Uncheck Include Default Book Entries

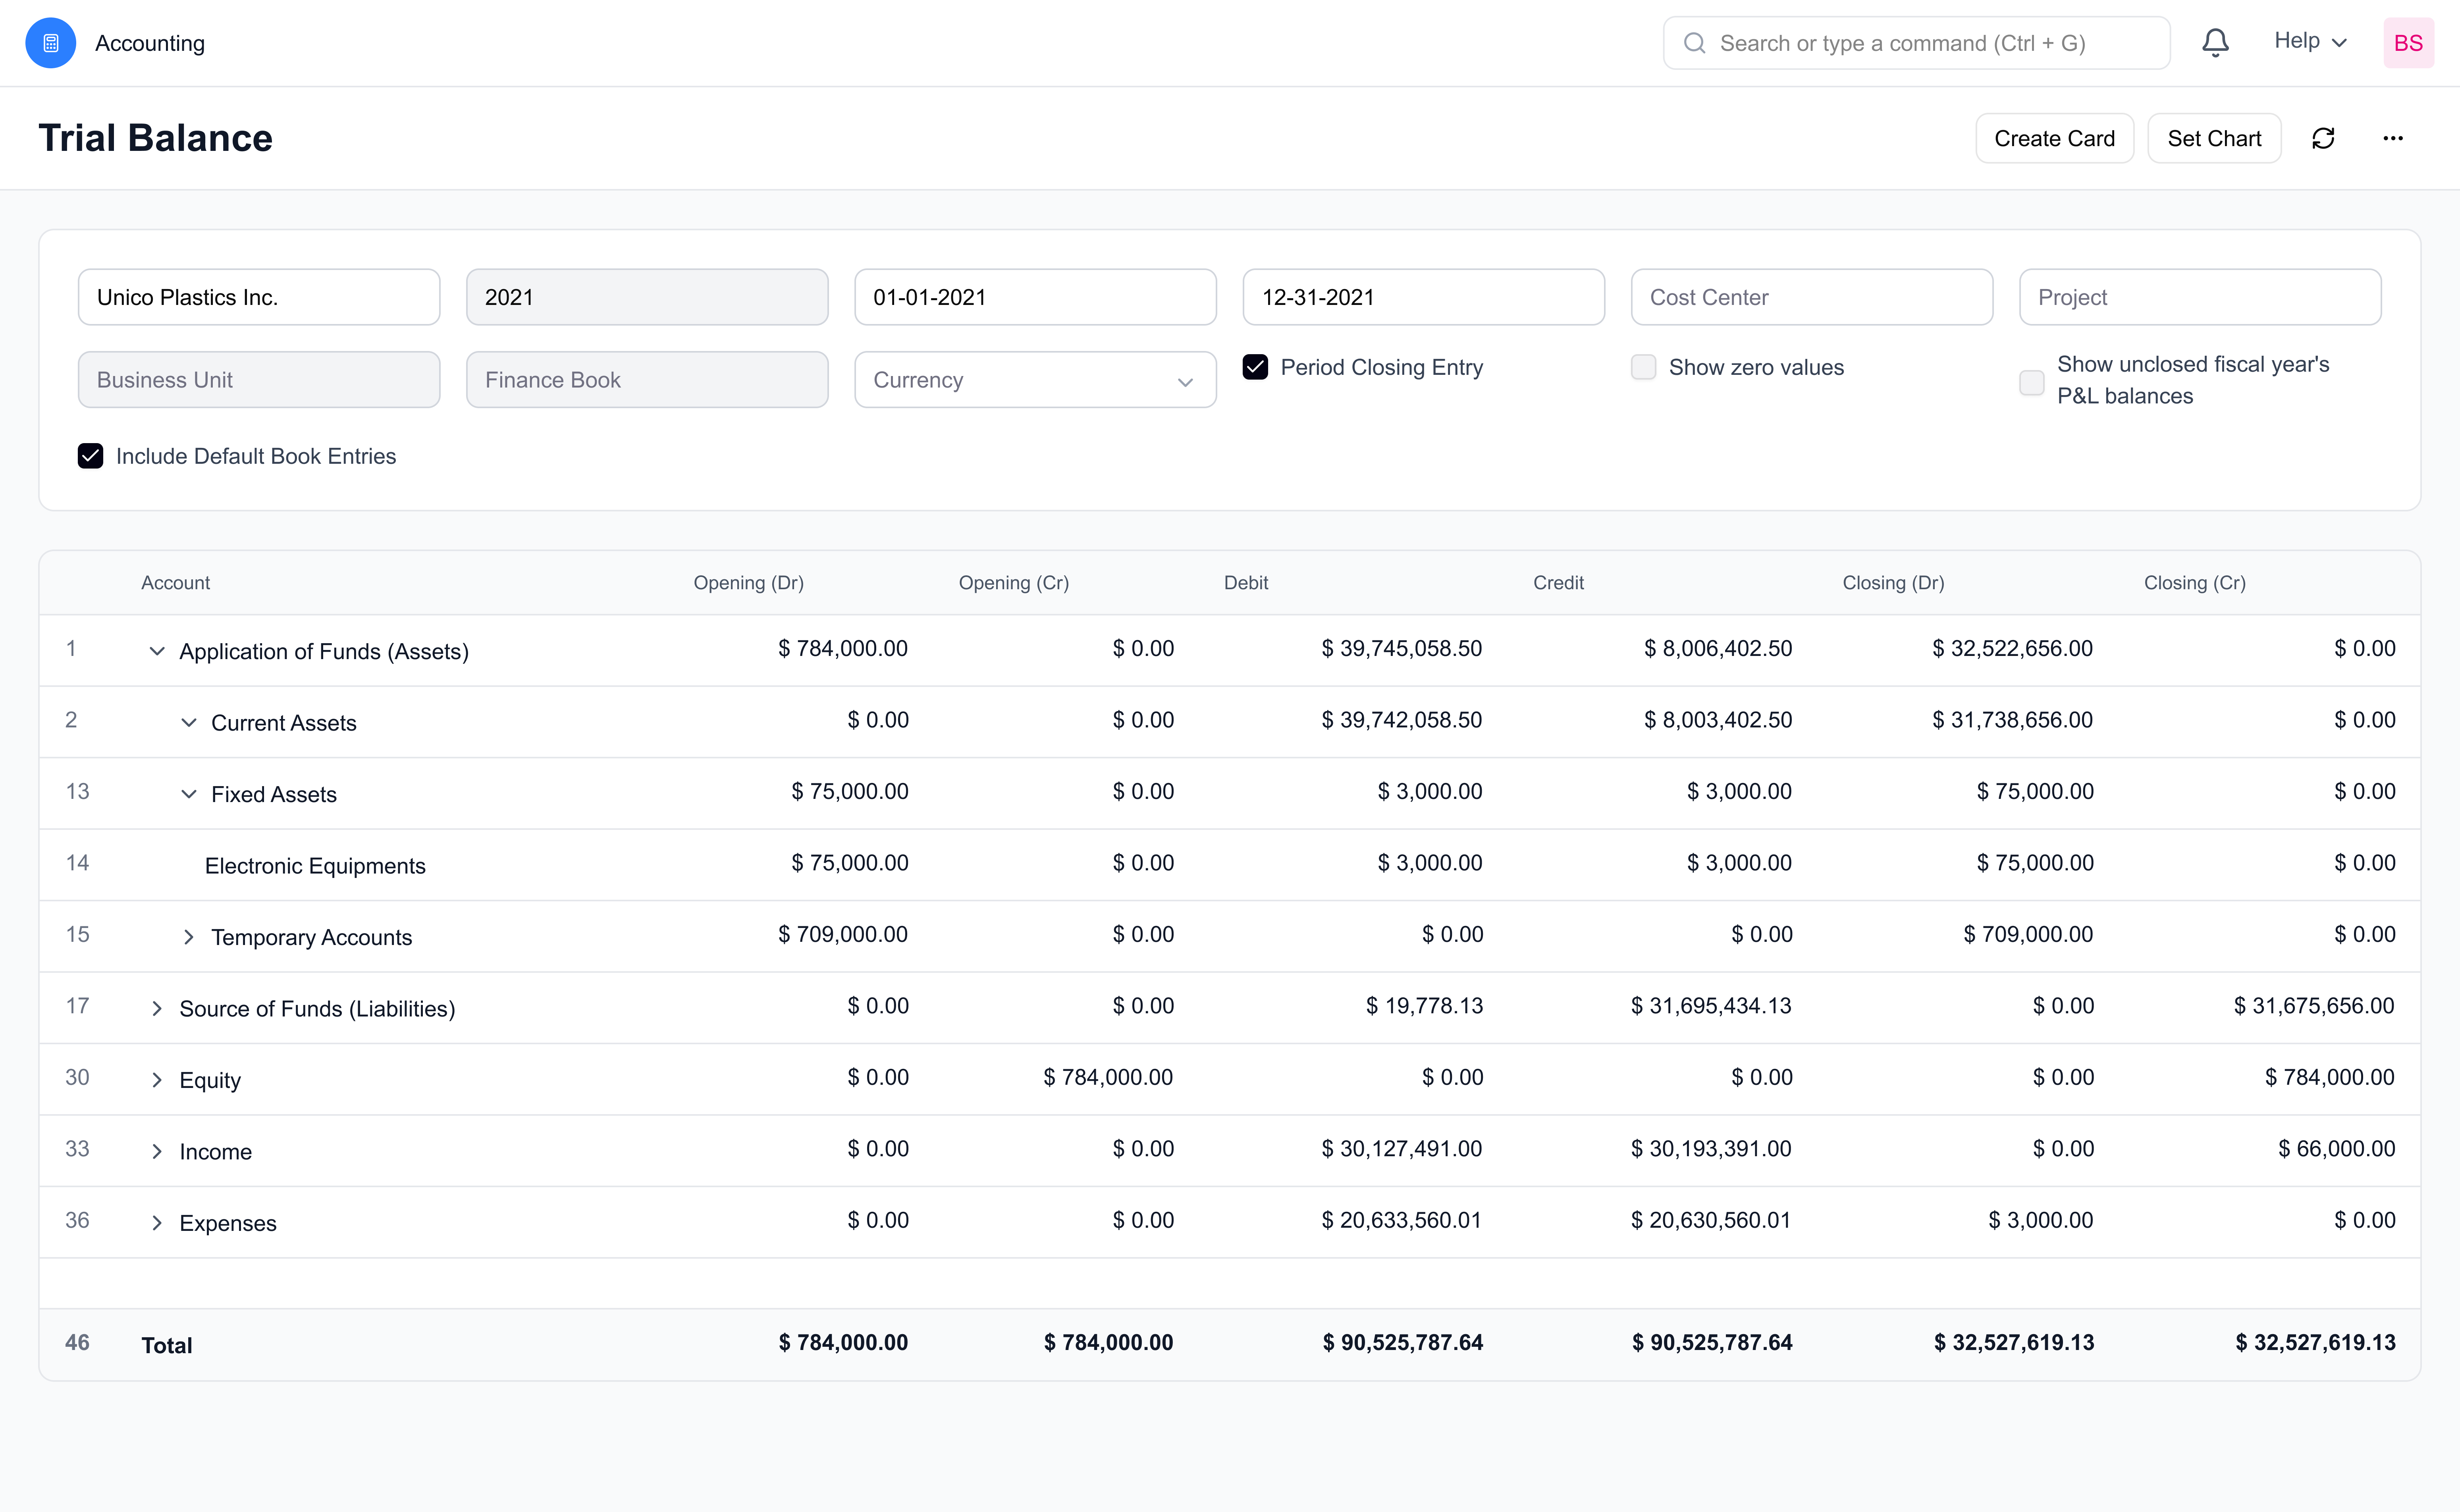click(x=90, y=456)
